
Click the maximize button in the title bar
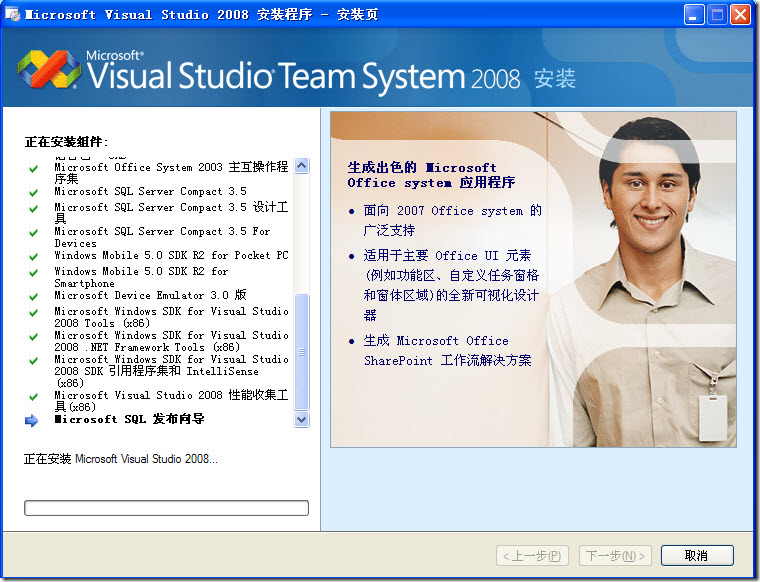[717, 15]
